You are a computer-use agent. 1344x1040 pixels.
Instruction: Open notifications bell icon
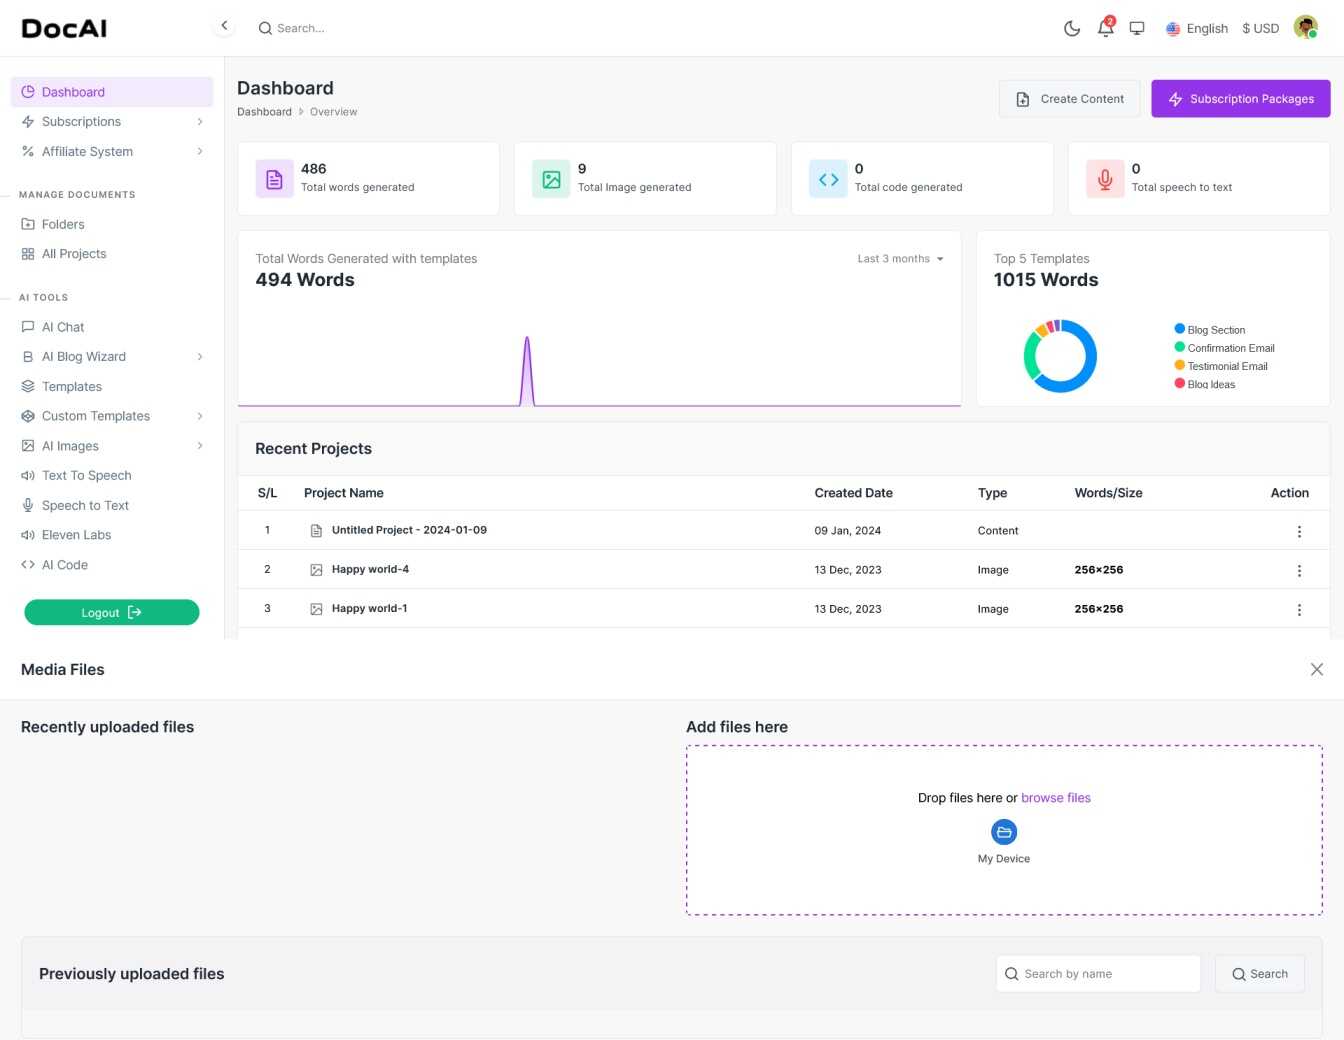pos(1106,28)
